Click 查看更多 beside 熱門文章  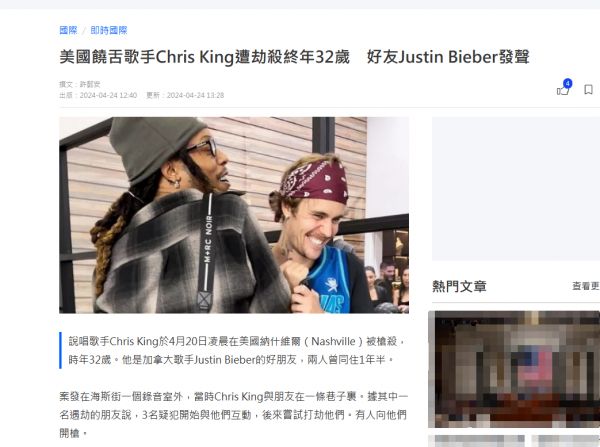point(586,286)
